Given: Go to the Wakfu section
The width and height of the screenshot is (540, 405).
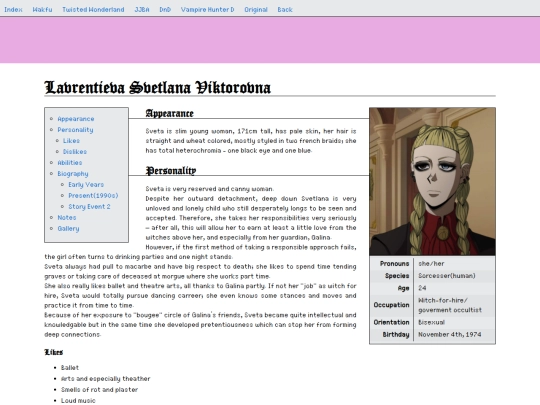Looking at the screenshot, I should point(42,10).
